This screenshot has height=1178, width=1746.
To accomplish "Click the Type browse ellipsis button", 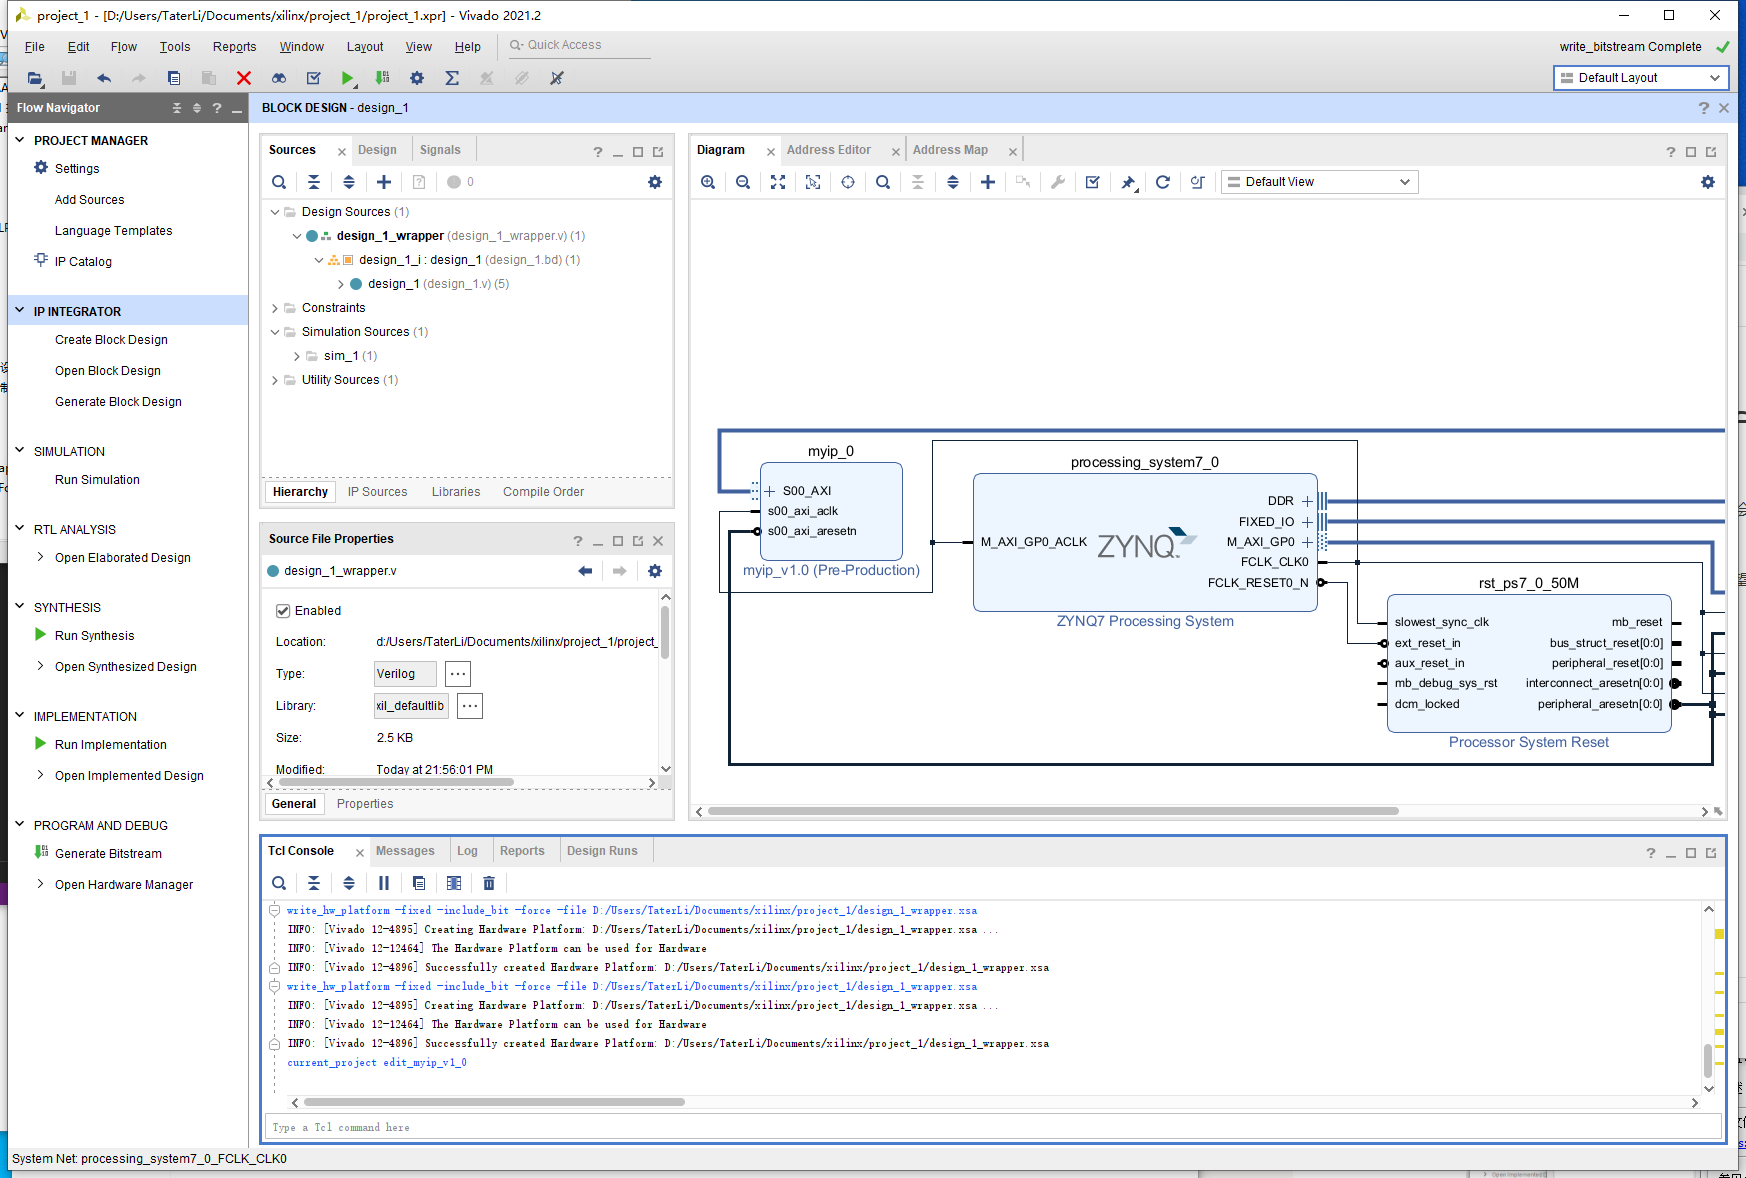I will click(458, 674).
